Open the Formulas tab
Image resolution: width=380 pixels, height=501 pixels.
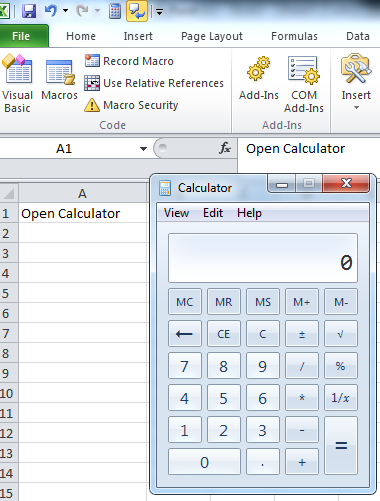pyautogui.click(x=294, y=36)
